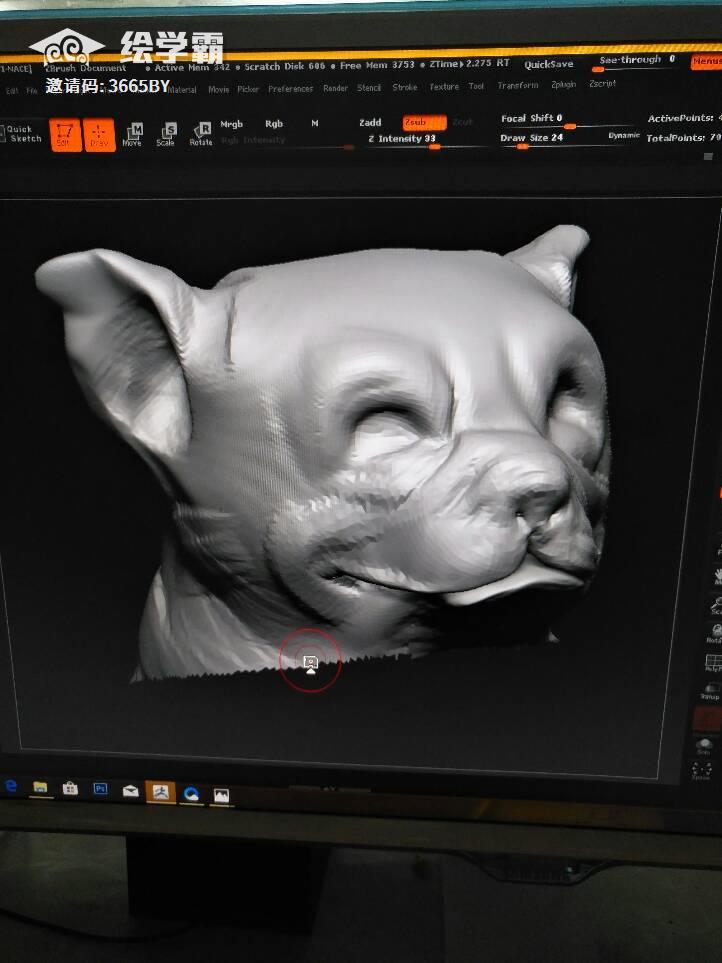Toggle the Rgb mode

[274, 123]
